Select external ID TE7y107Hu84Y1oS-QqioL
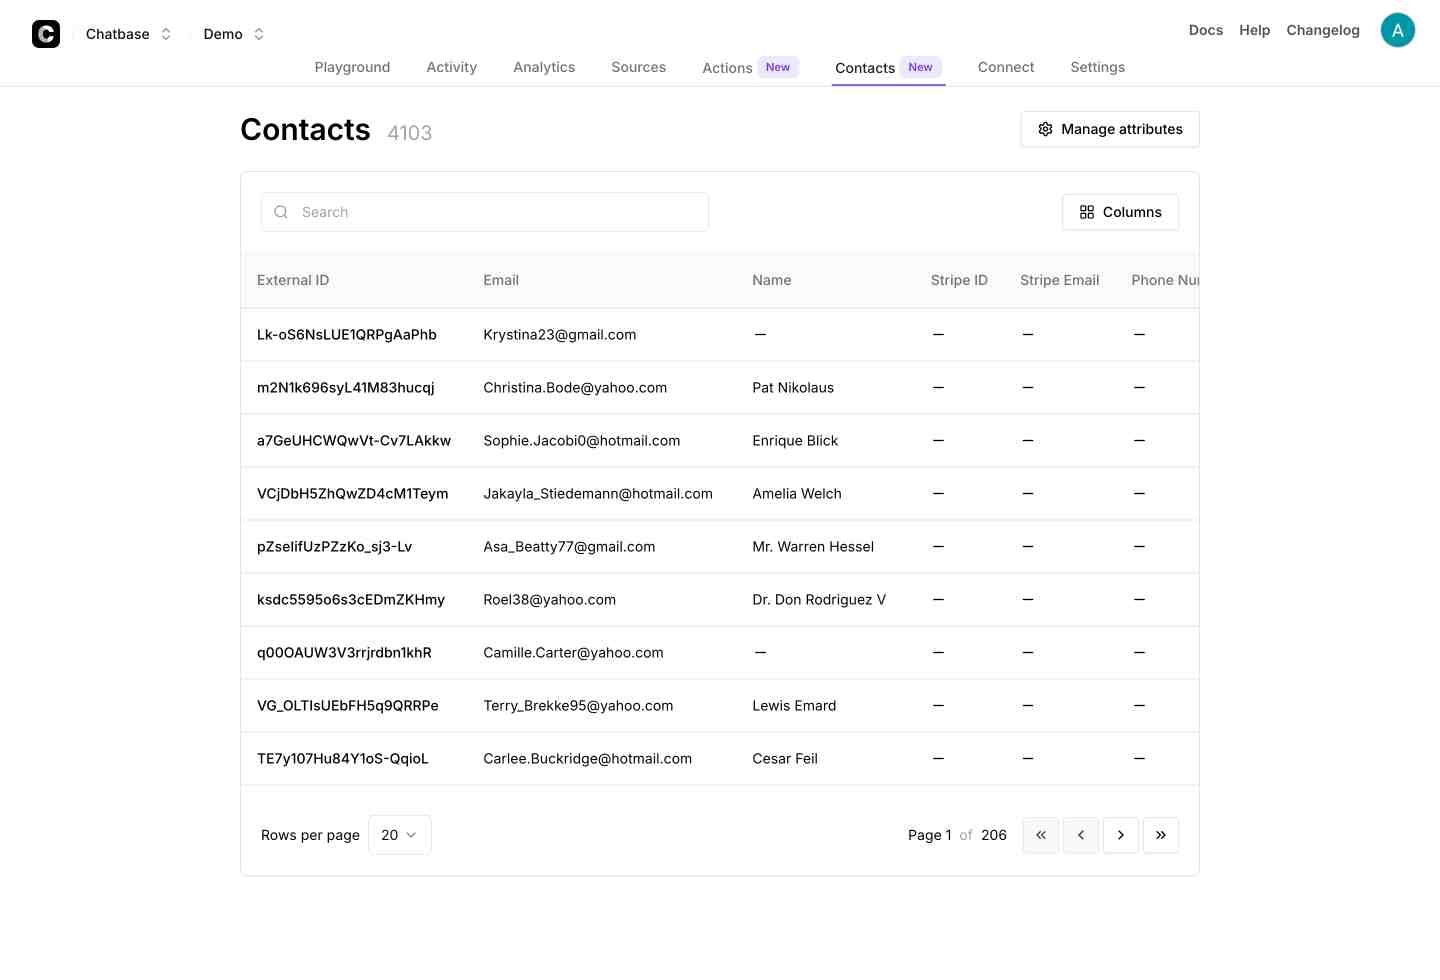Screen dimensions: 1440x980 [x=343, y=758]
